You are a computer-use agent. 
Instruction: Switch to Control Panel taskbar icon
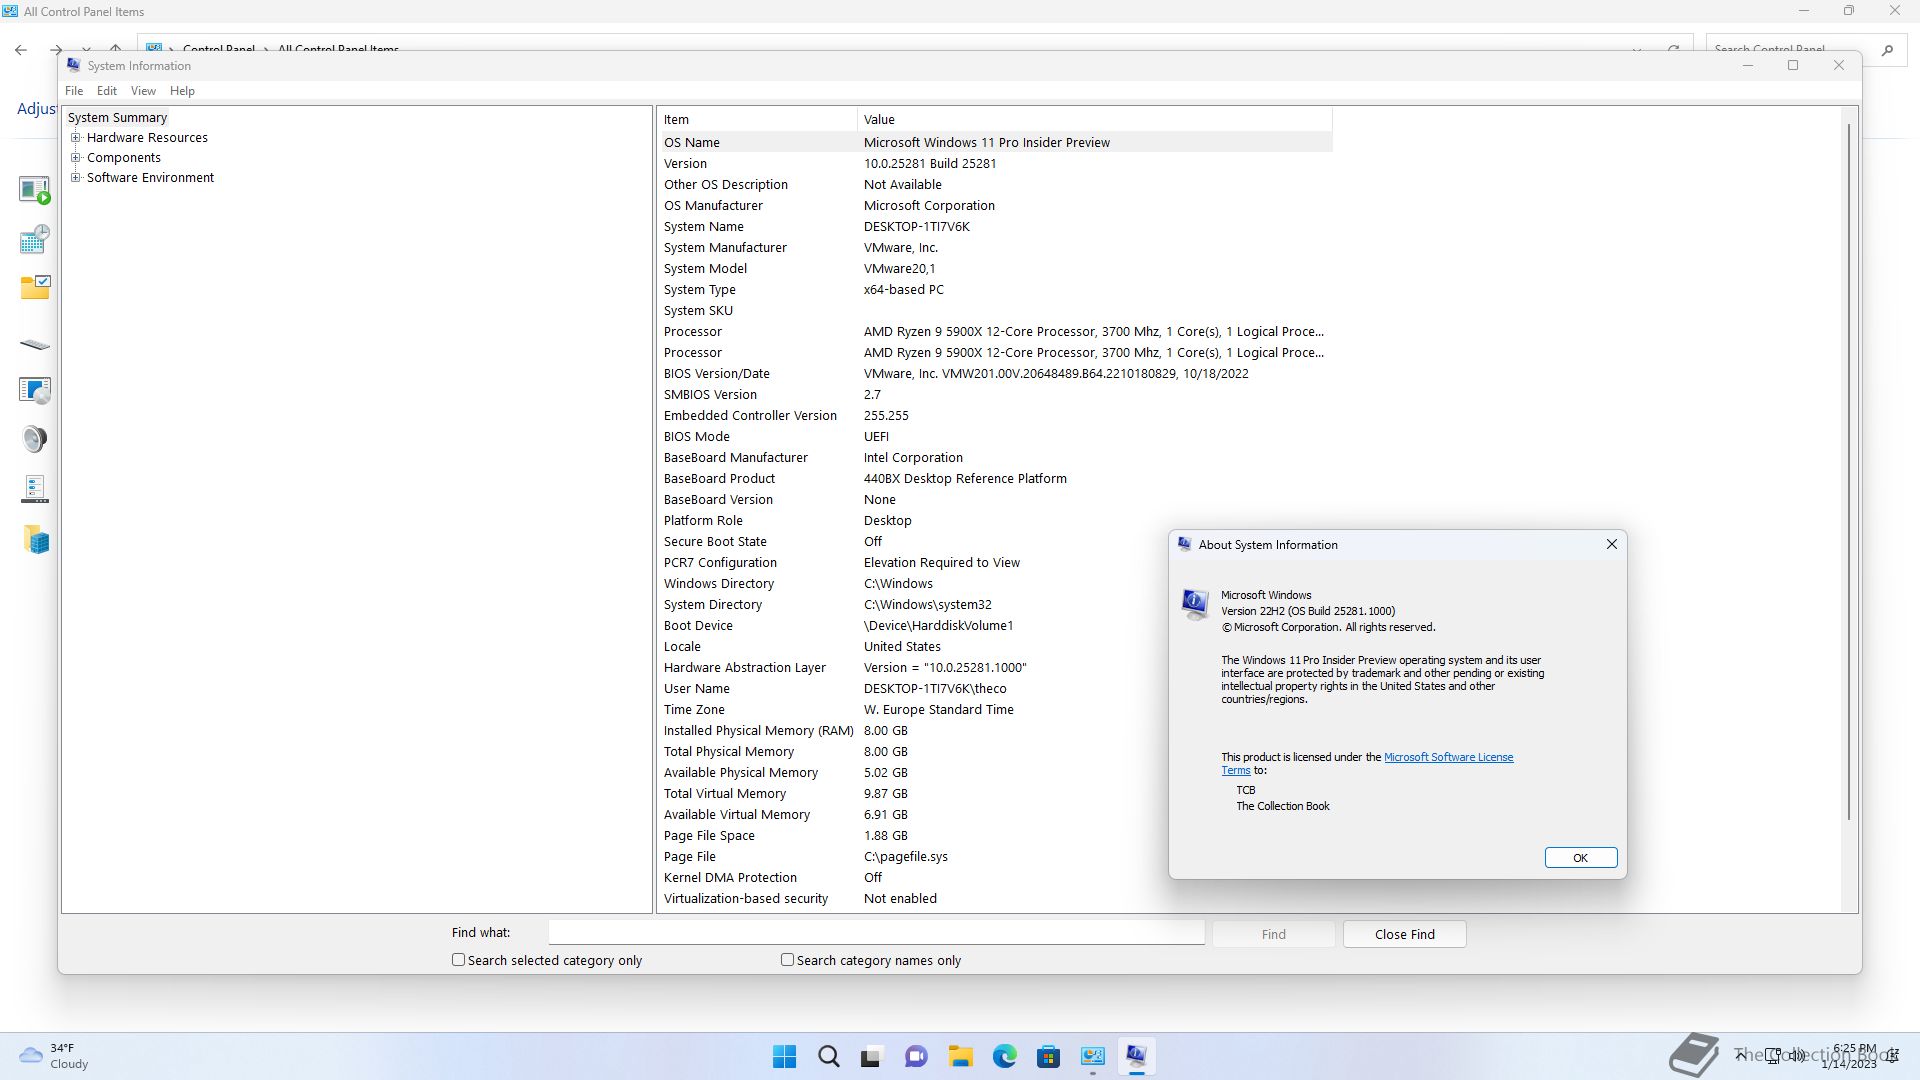pos(1092,1057)
